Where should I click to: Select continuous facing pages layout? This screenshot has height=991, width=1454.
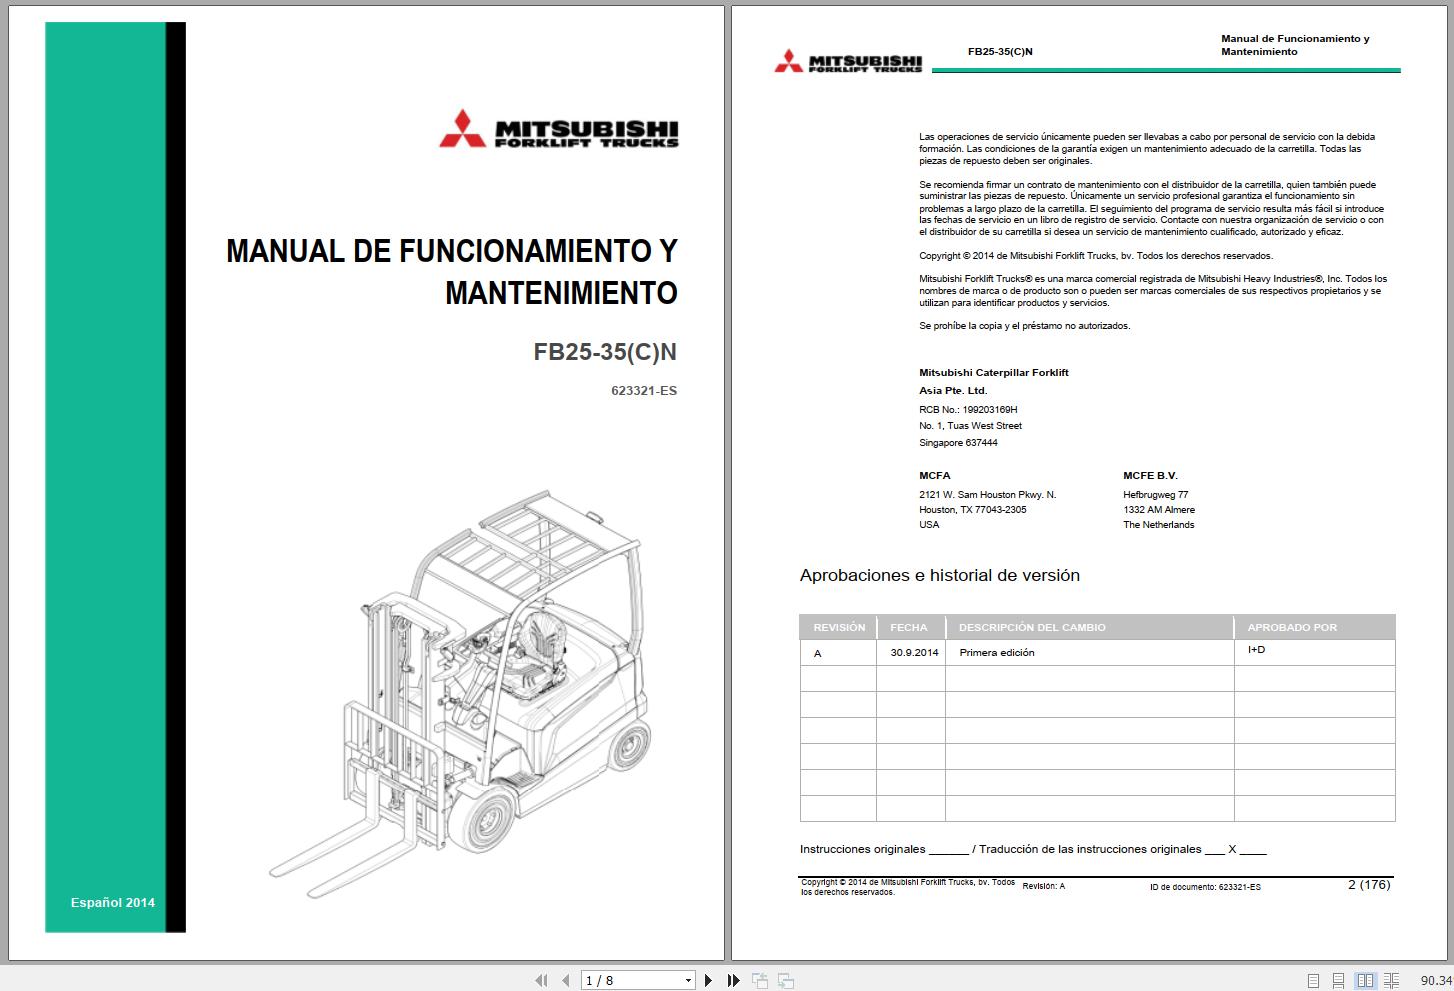click(x=1391, y=981)
